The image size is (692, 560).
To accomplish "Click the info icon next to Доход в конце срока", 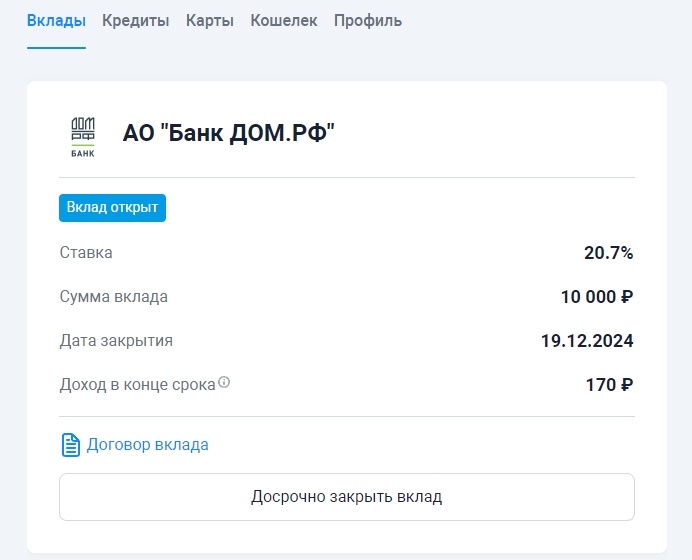I will click(x=224, y=382).
